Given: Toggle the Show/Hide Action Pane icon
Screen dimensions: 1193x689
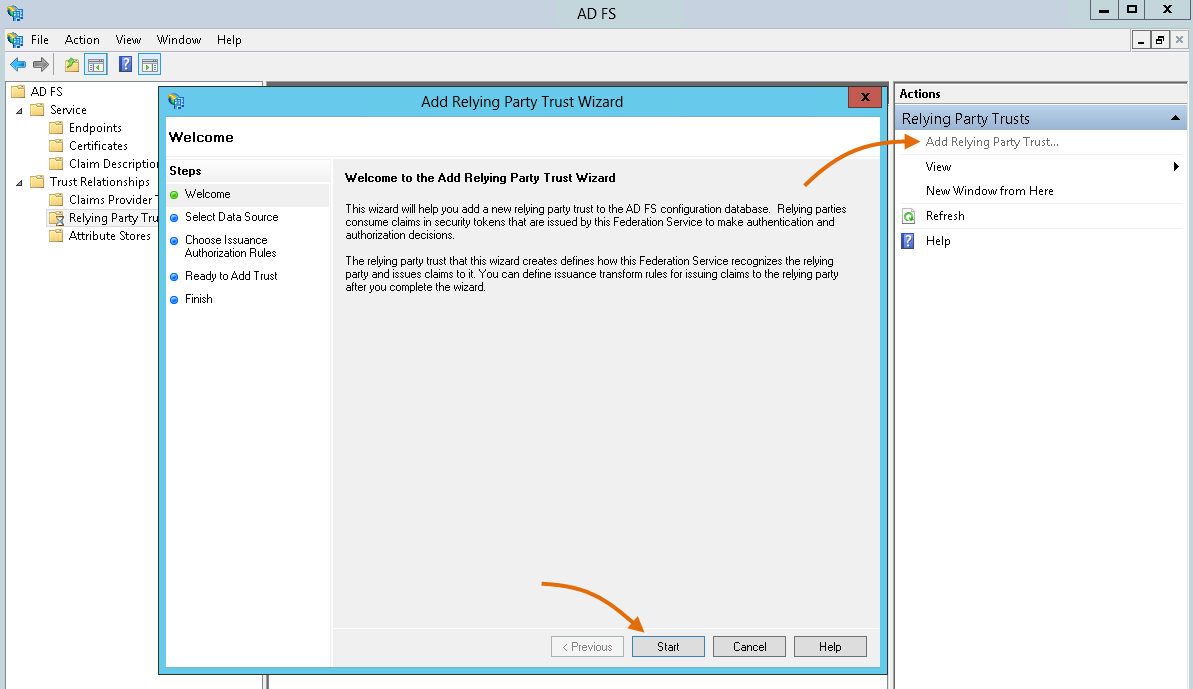Looking at the screenshot, I should 148,64.
